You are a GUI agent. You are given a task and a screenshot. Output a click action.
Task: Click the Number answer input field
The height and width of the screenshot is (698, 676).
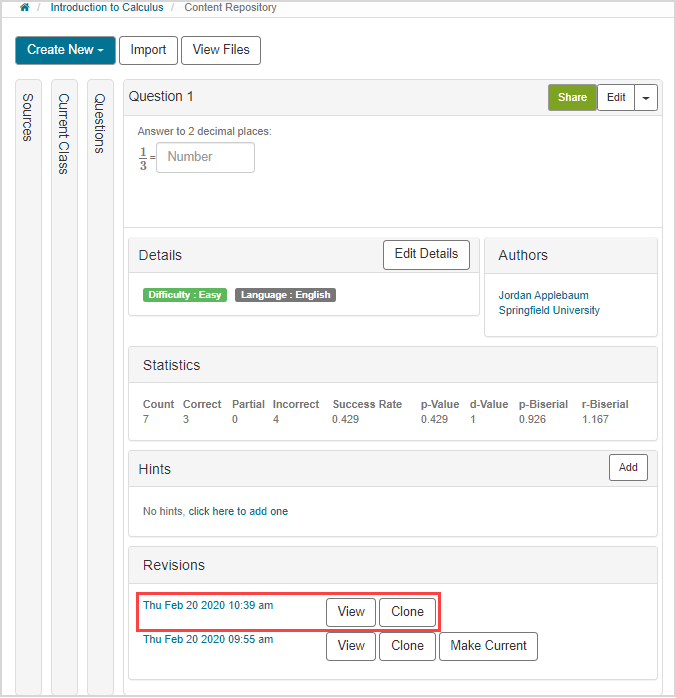(x=205, y=157)
